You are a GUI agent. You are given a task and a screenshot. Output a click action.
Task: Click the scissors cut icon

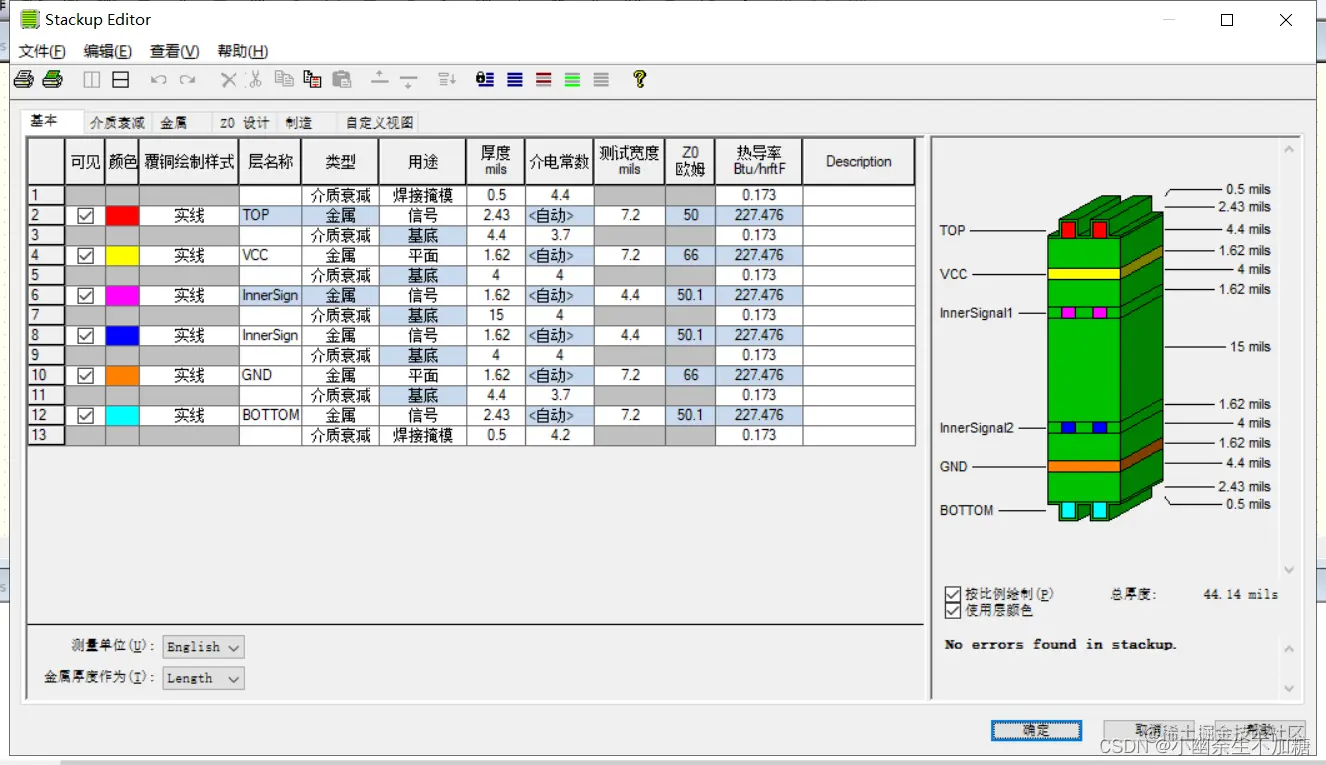[x=255, y=79]
